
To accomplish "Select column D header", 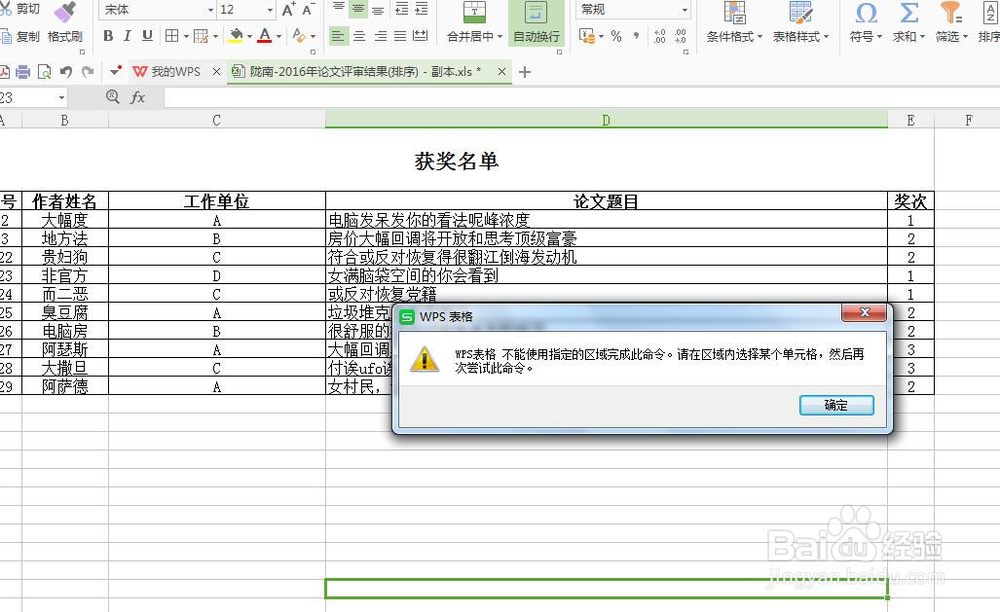I will click(x=606, y=120).
